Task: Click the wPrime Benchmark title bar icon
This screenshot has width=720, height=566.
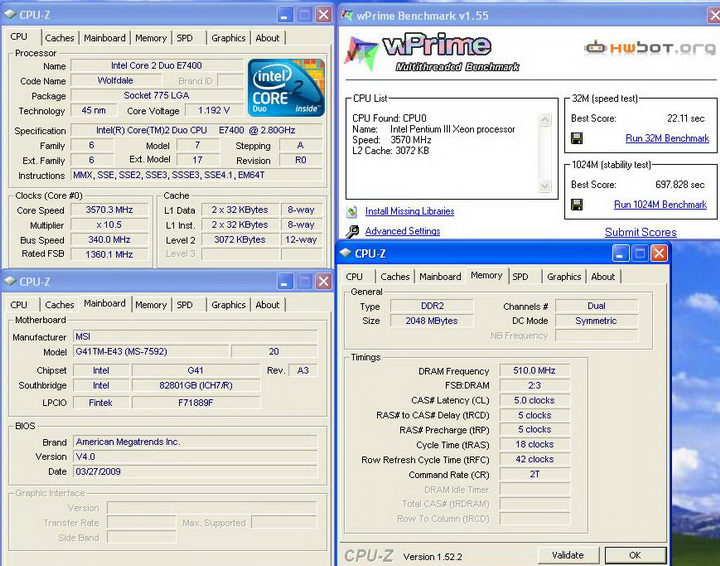Action: (347, 15)
